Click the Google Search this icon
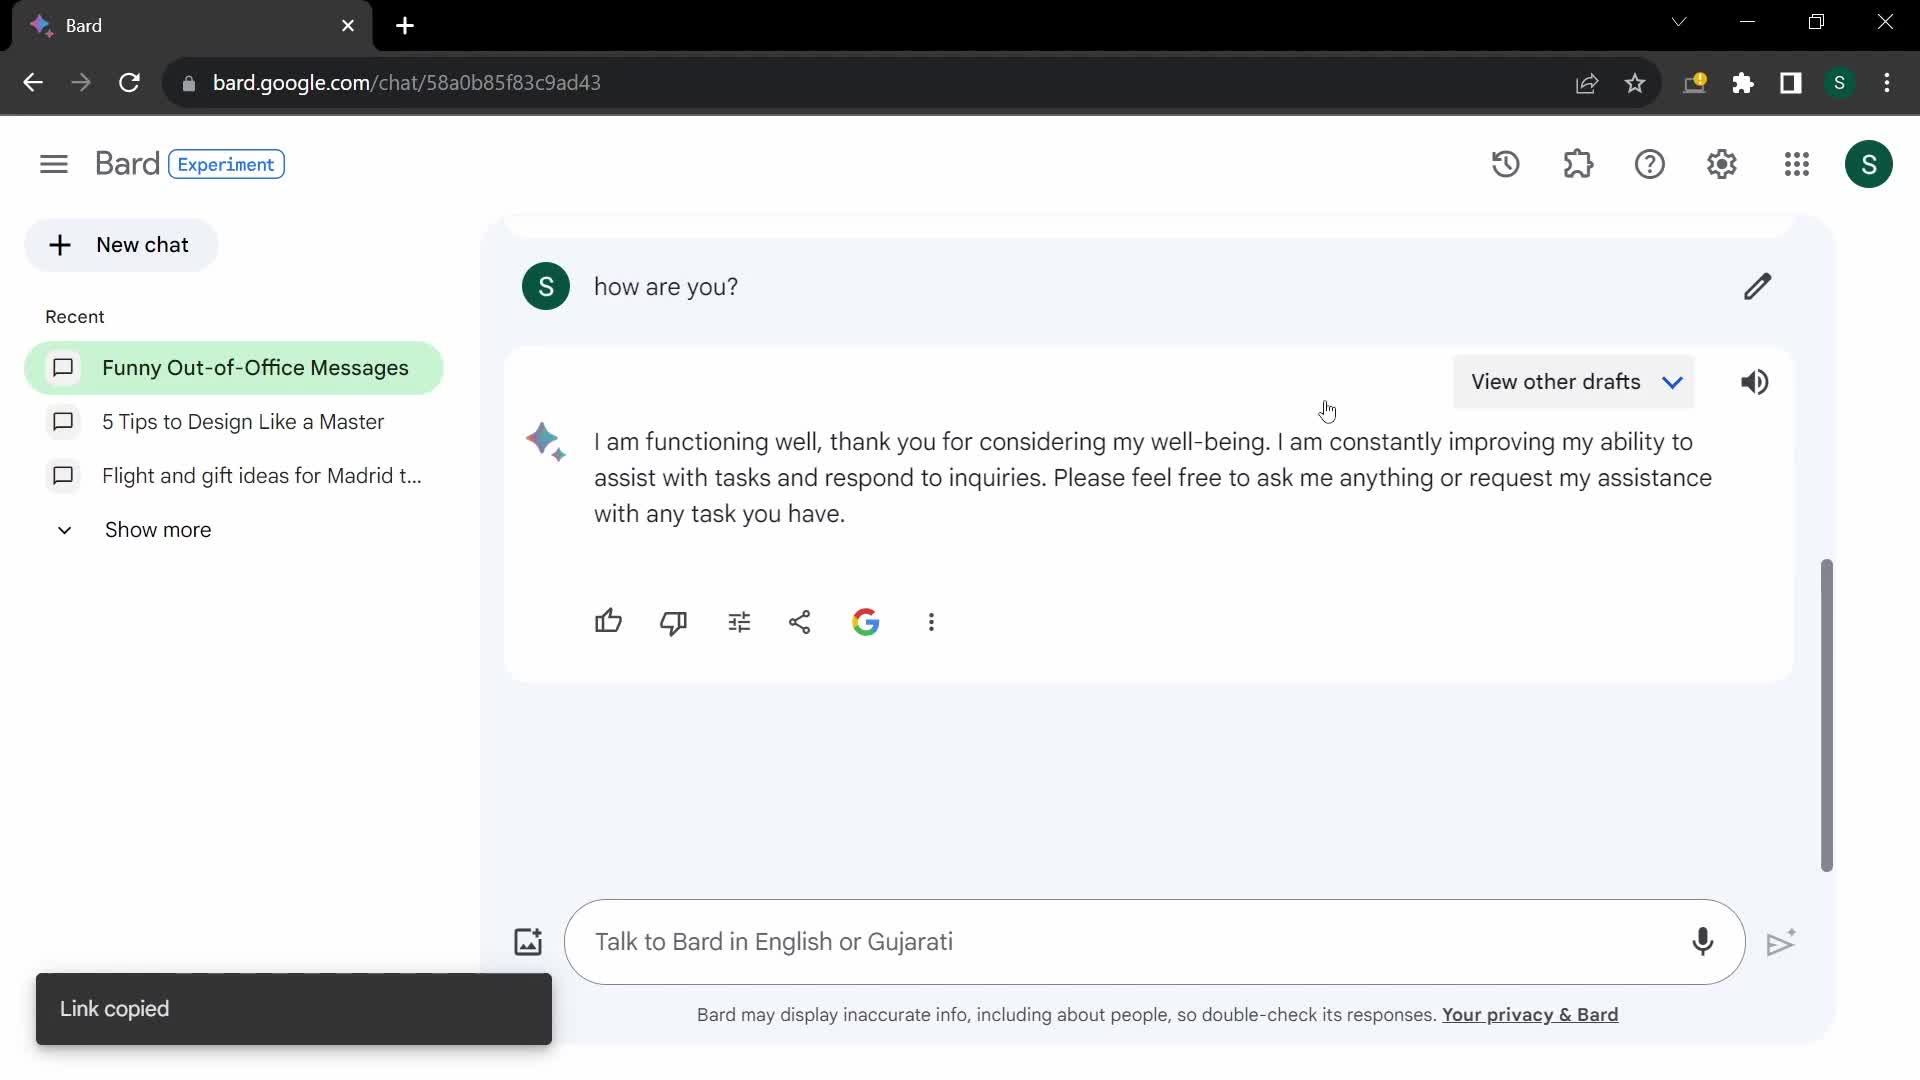This screenshot has height=1080, width=1920. coord(866,621)
